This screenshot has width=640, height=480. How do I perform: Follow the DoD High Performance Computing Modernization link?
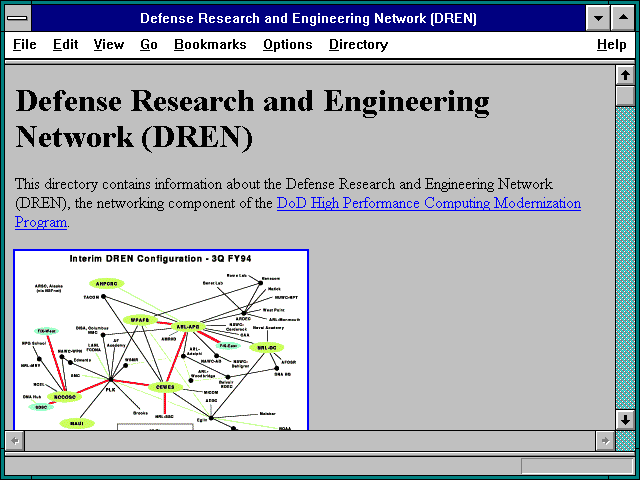tap(429, 203)
